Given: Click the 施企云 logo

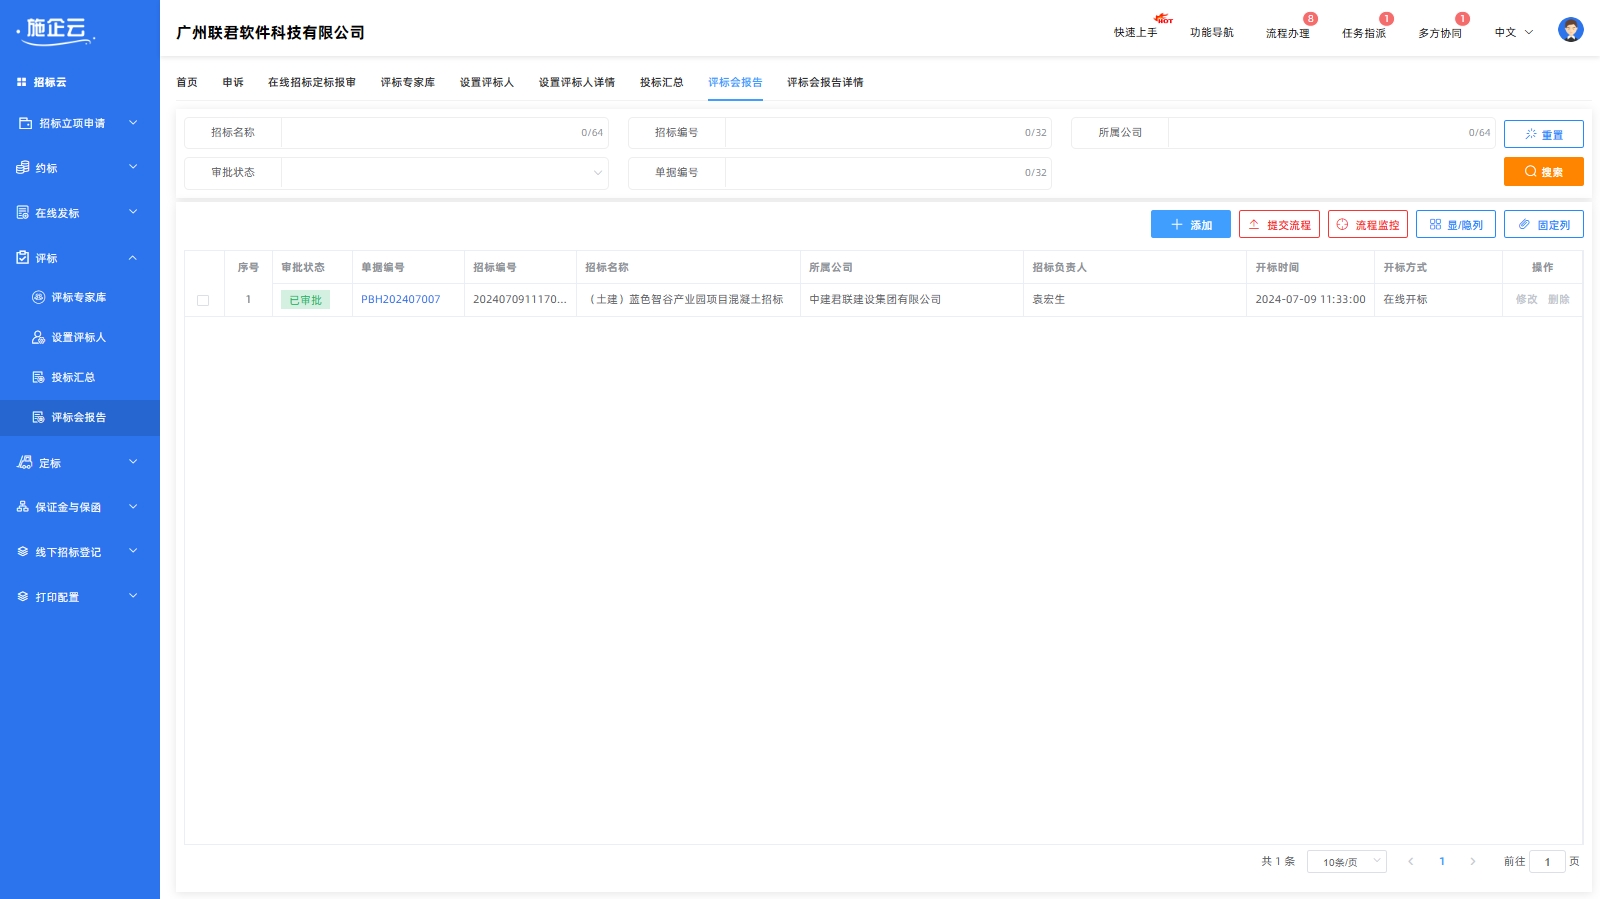Looking at the screenshot, I should [57, 31].
